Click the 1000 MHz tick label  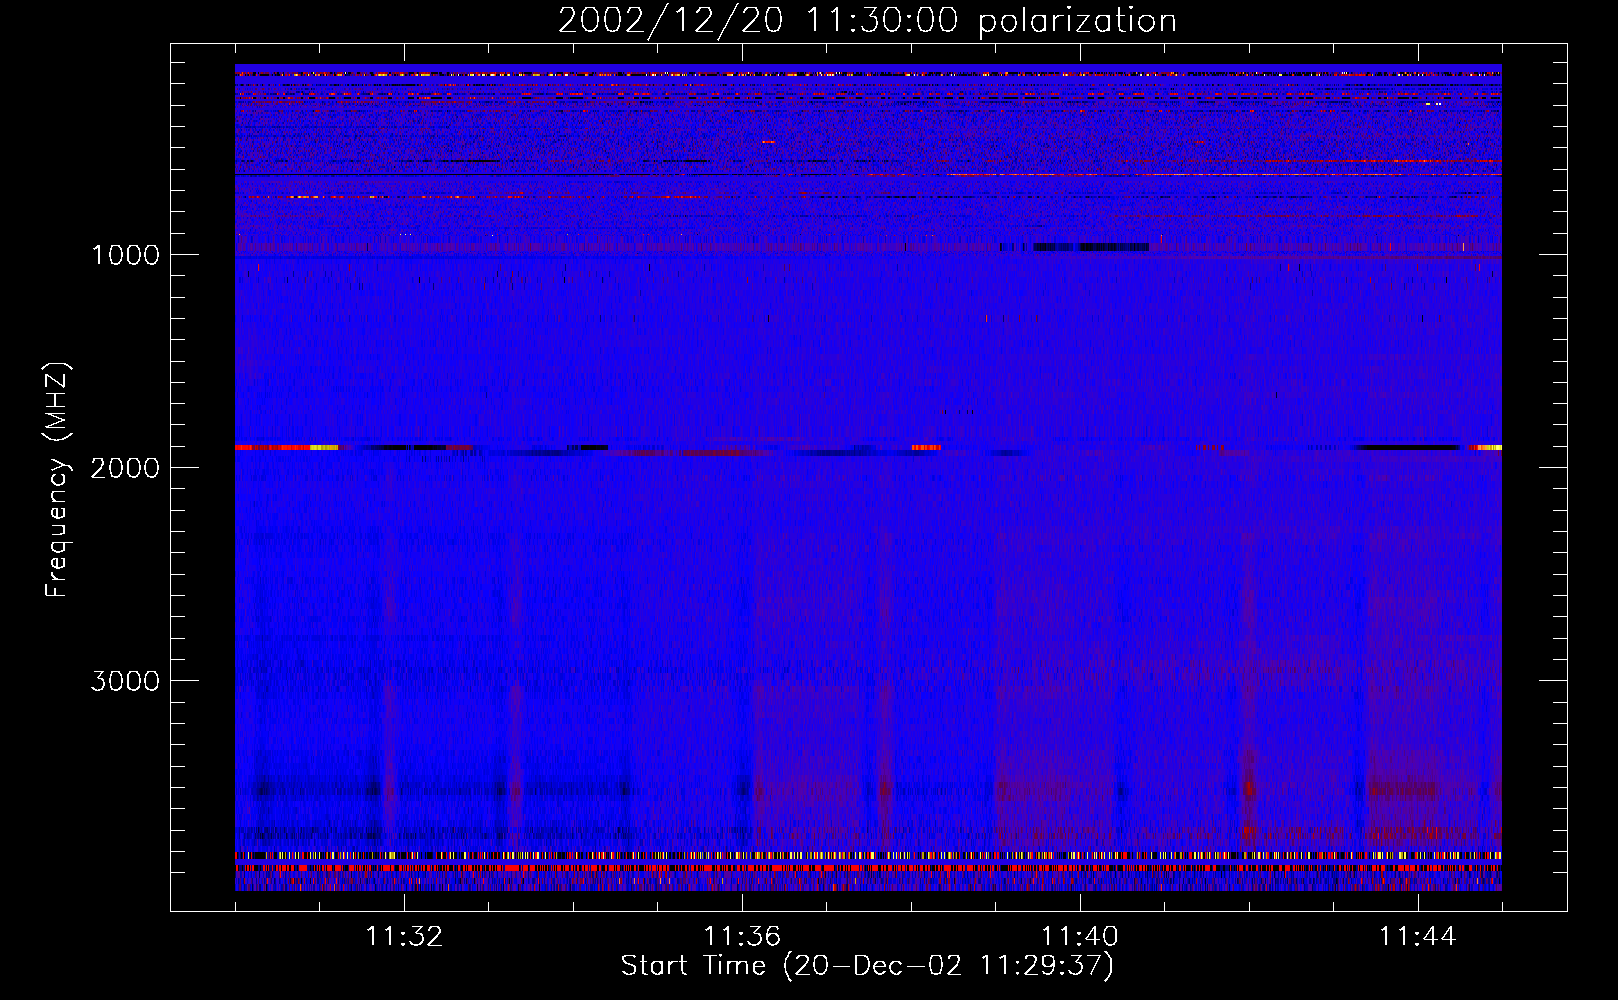pos(125,255)
